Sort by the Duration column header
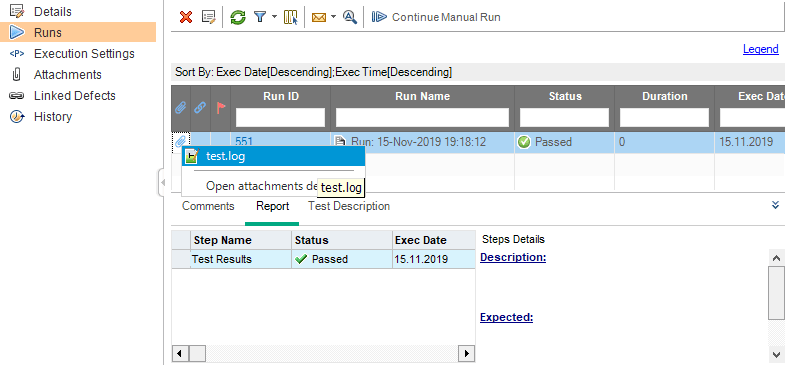 [665, 96]
